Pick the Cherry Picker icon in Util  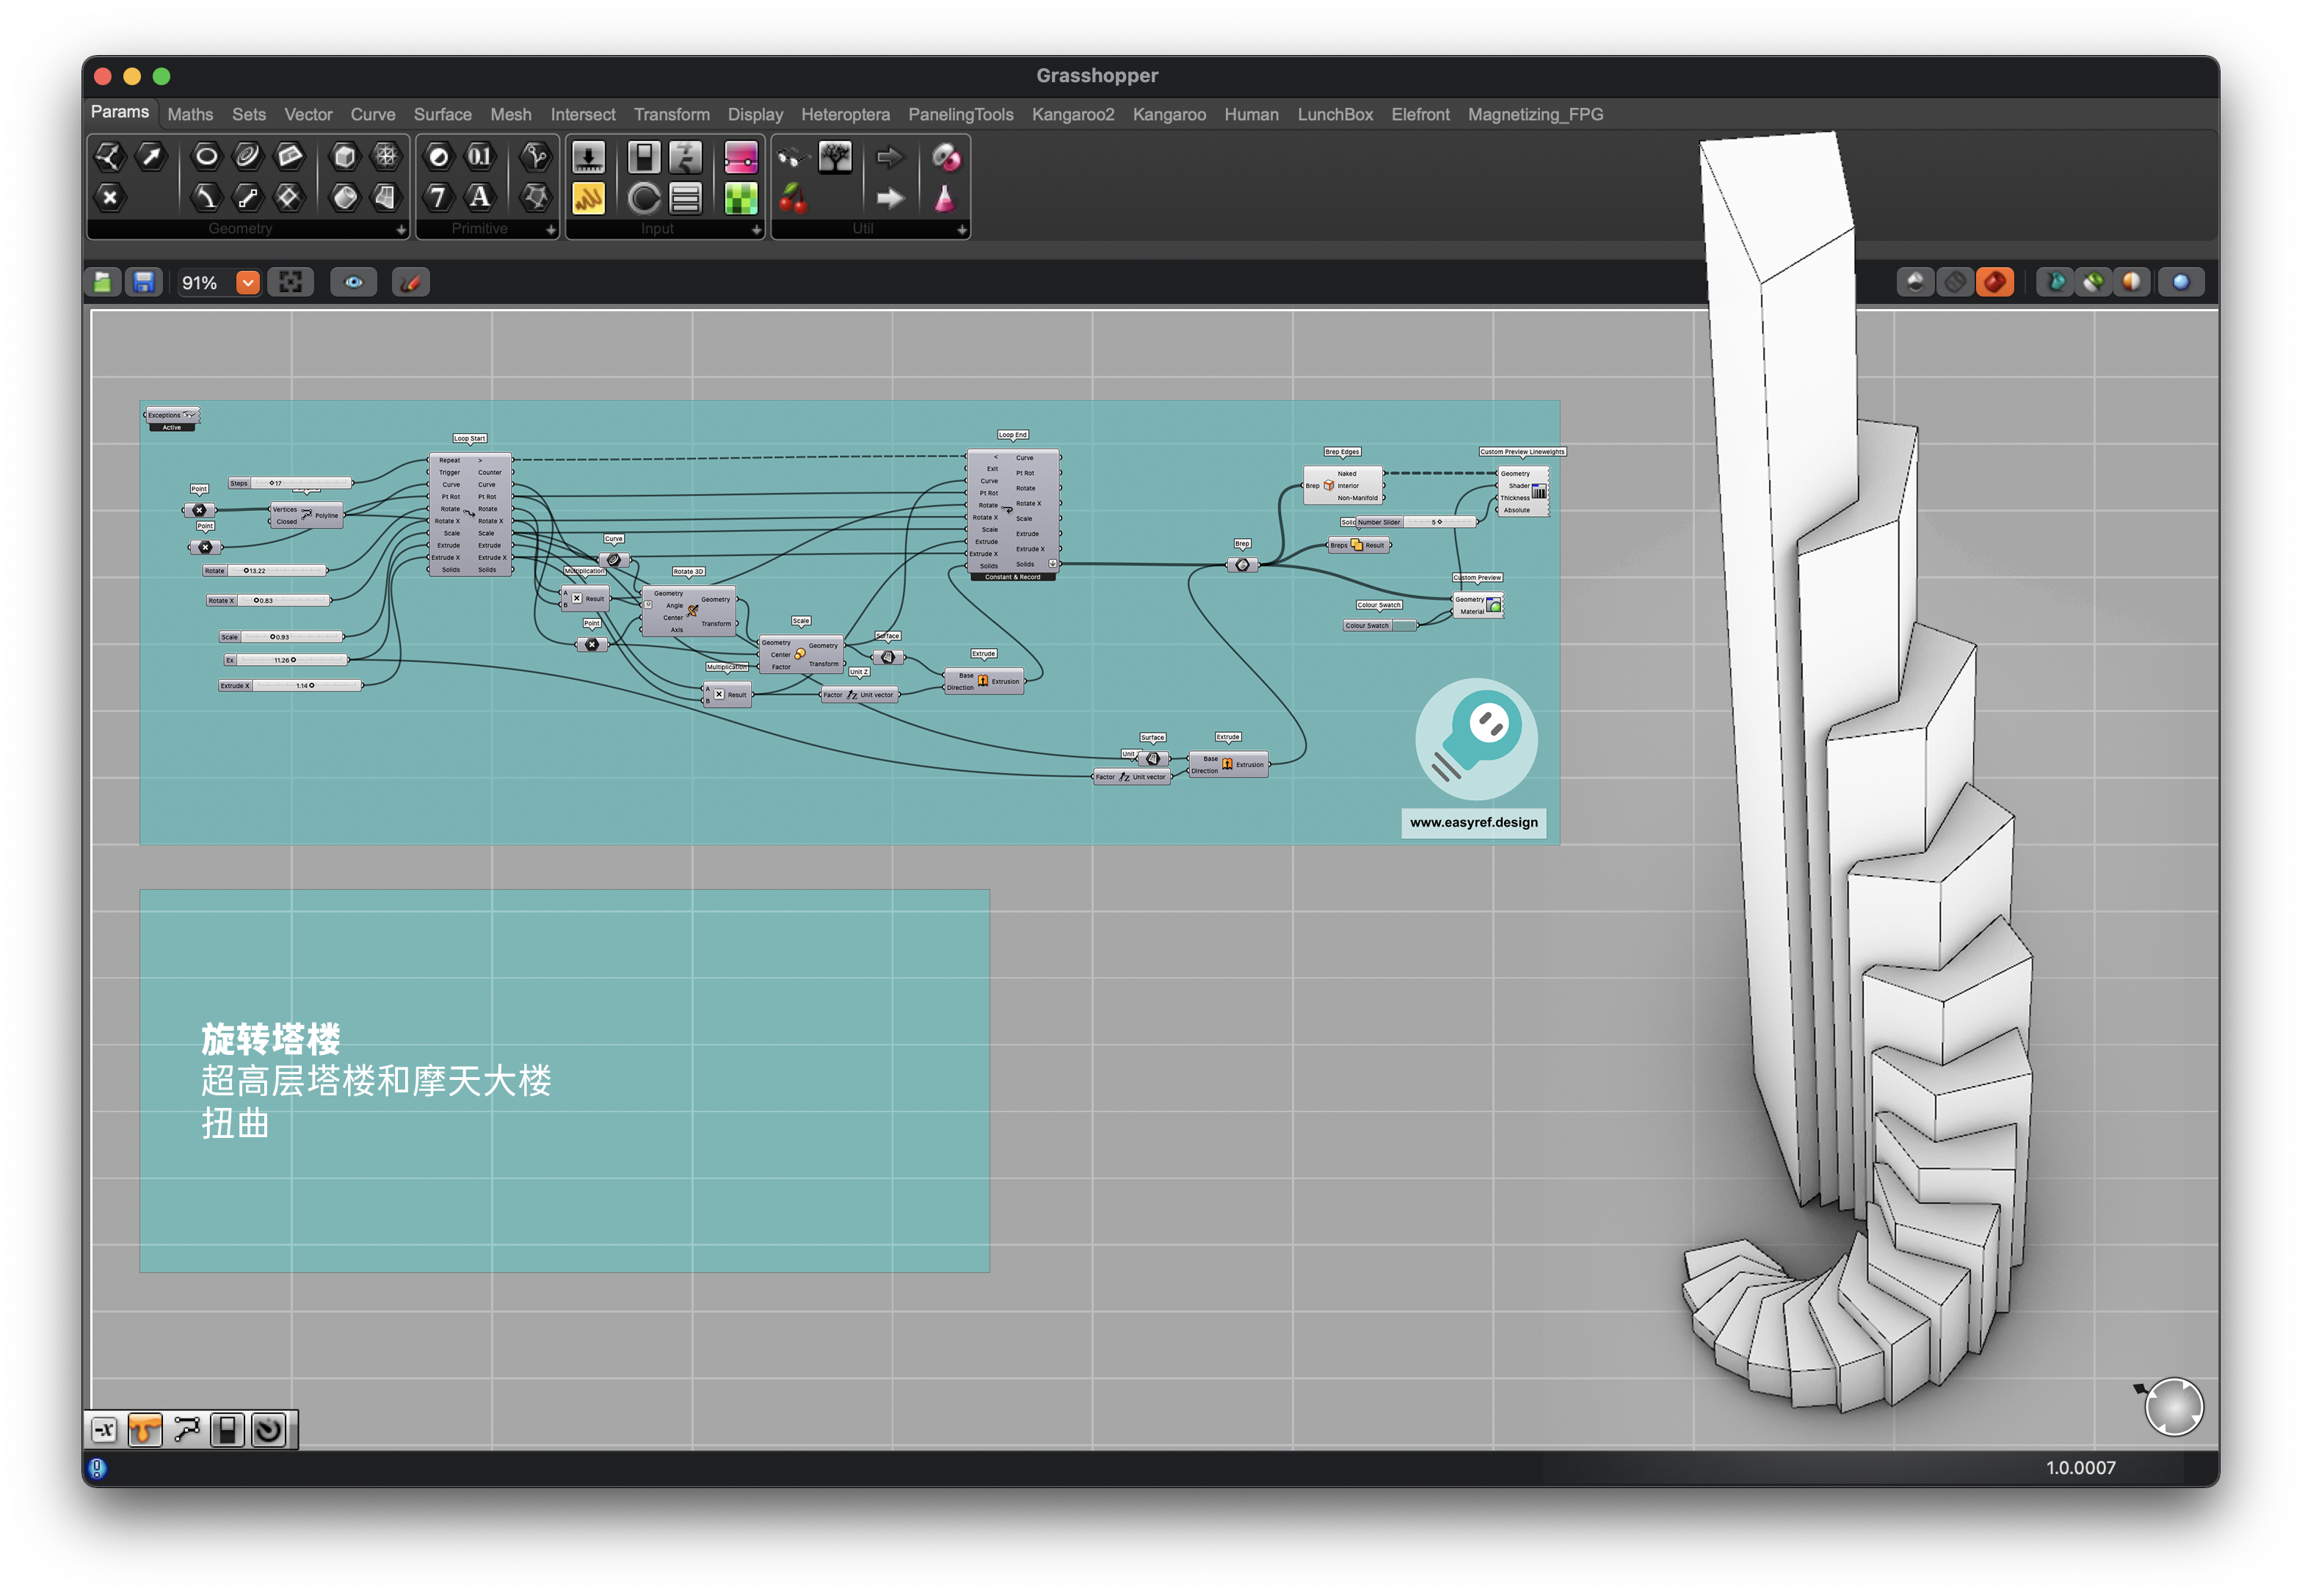(x=793, y=198)
